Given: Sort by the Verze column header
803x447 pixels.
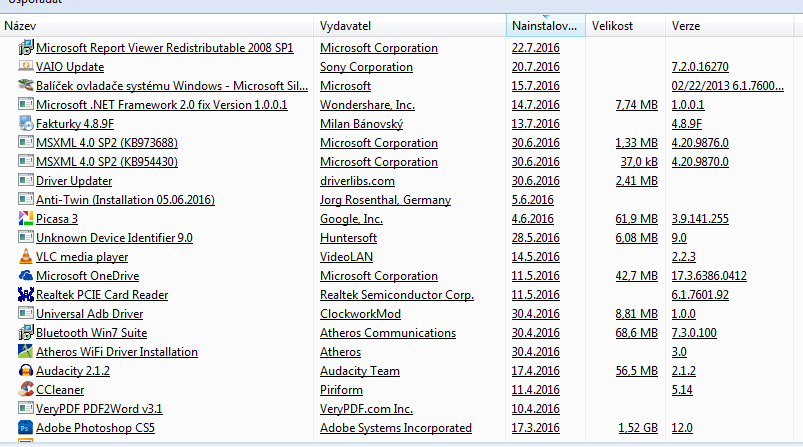Looking at the screenshot, I should point(729,26).
